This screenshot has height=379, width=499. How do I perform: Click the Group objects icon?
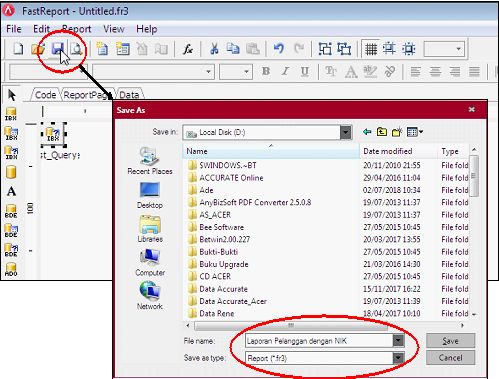pos(325,49)
